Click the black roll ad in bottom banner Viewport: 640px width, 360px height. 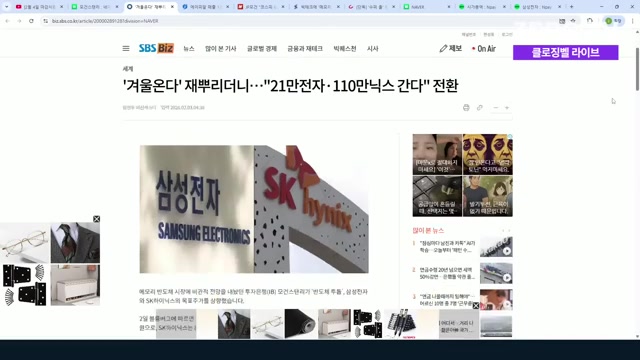(x=300, y=324)
